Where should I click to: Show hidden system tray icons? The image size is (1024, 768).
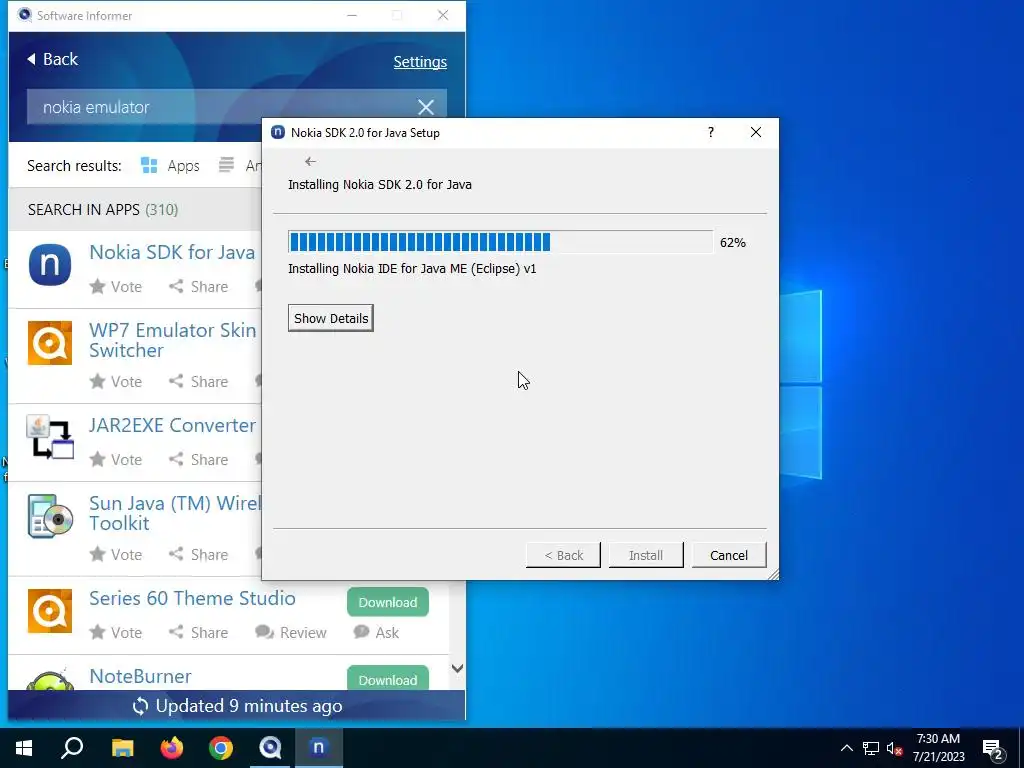pyautogui.click(x=846, y=748)
